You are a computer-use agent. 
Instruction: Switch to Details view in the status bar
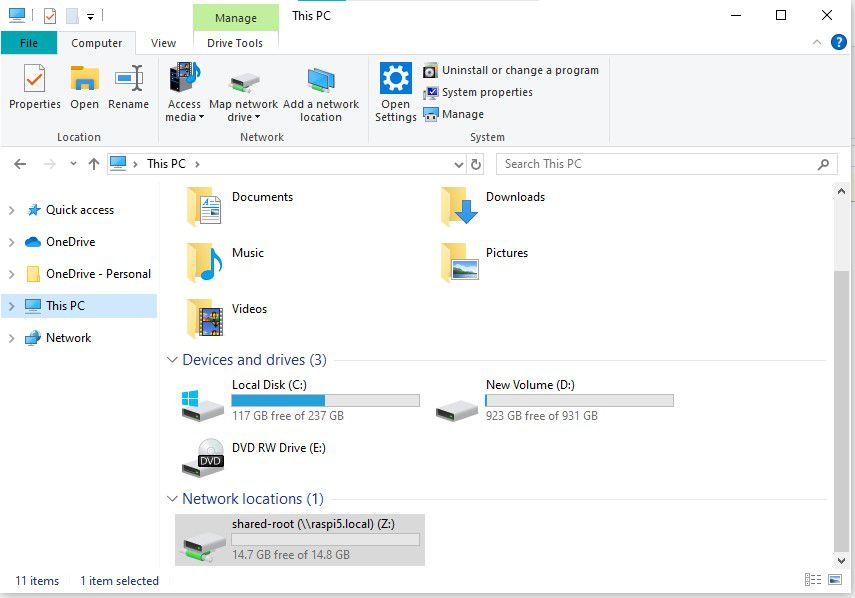click(x=812, y=580)
